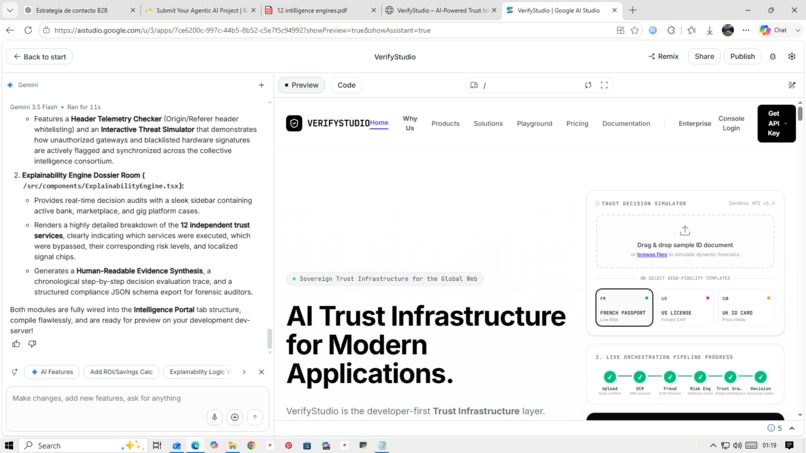Click the device preview icon beside path field
806x453 pixels.
pyautogui.click(x=474, y=85)
